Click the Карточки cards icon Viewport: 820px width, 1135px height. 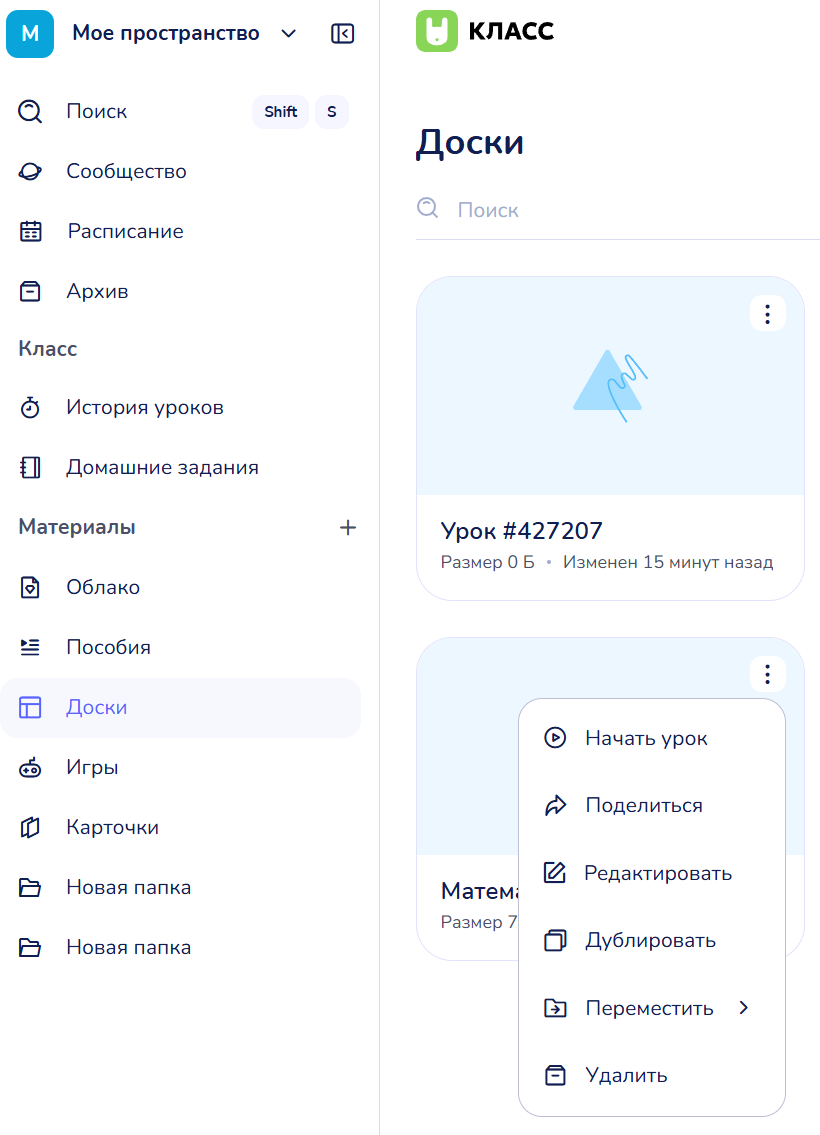(x=30, y=827)
